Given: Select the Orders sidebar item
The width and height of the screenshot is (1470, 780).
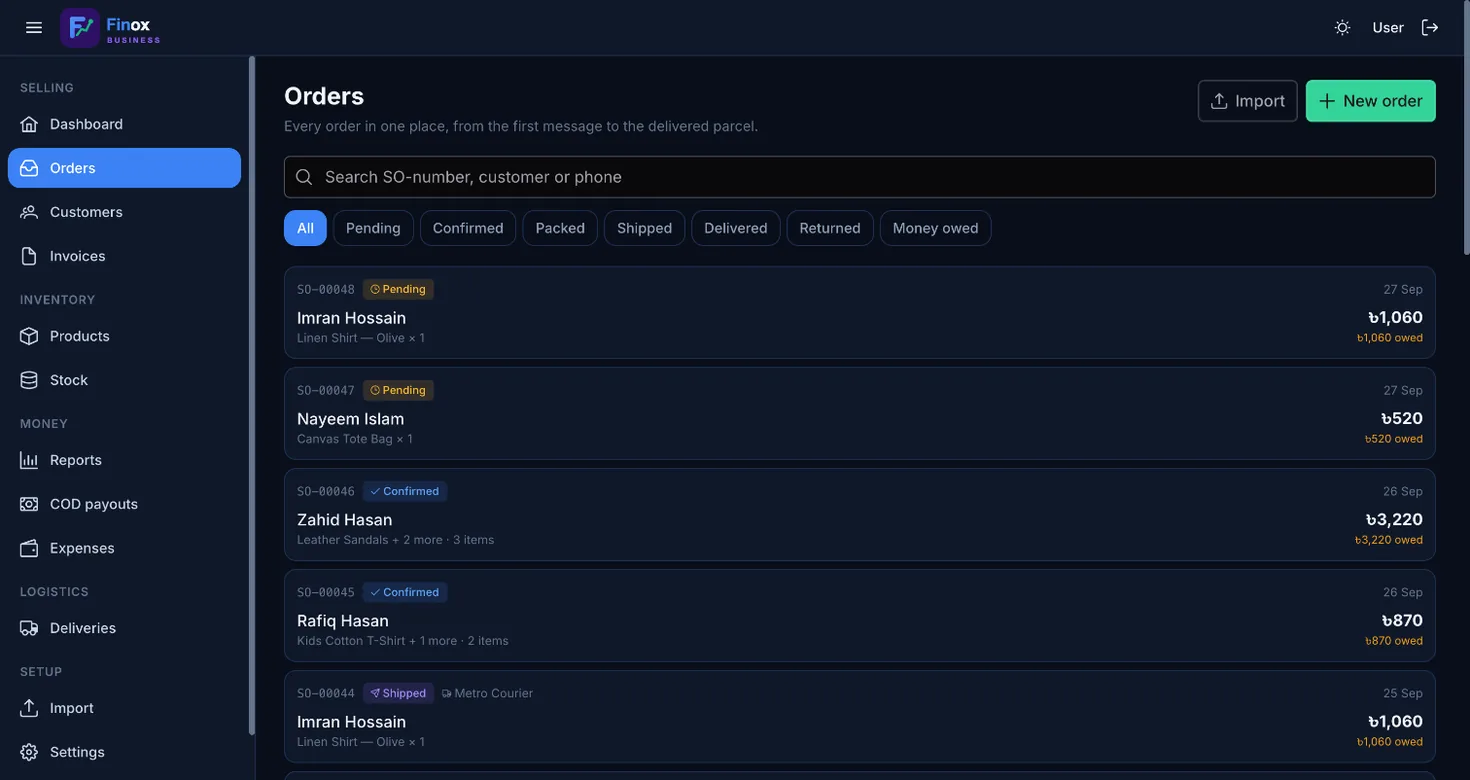Looking at the screenshot, I should (x=124, y=168).
